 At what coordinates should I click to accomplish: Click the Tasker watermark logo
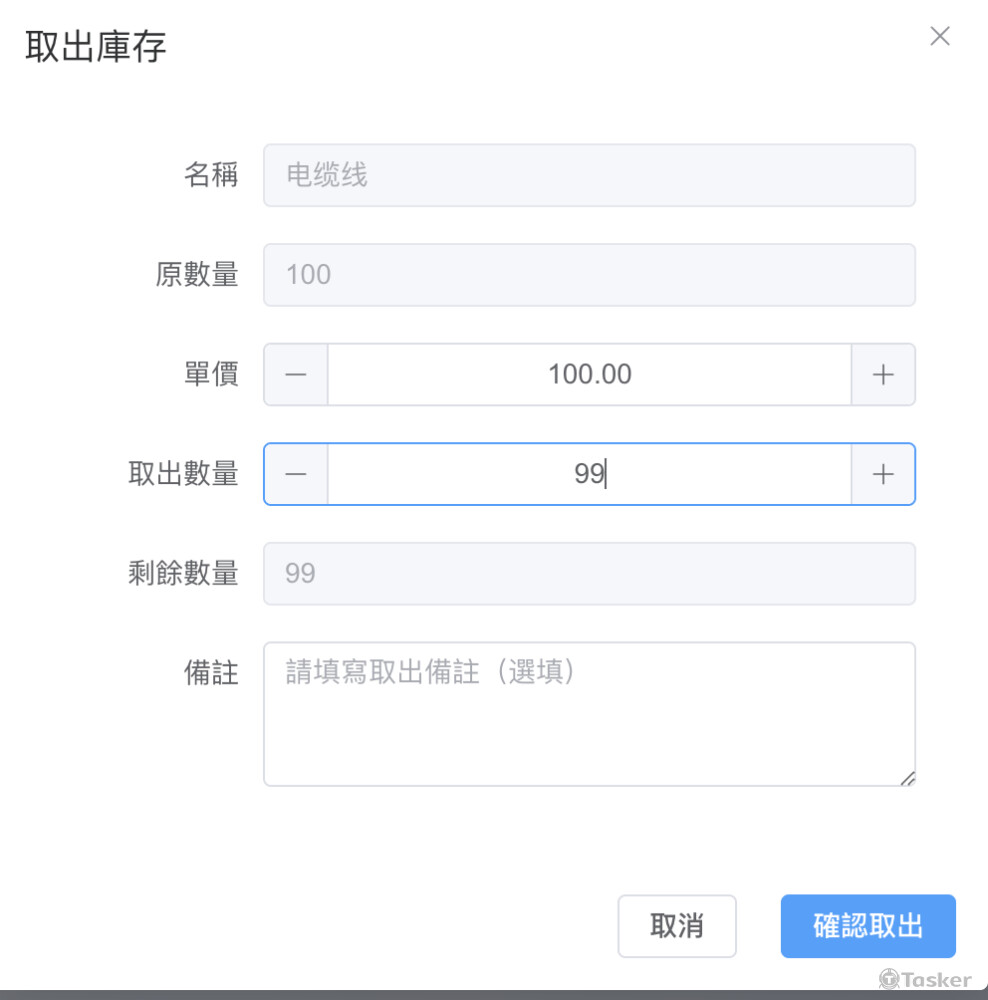pos(925,979)
